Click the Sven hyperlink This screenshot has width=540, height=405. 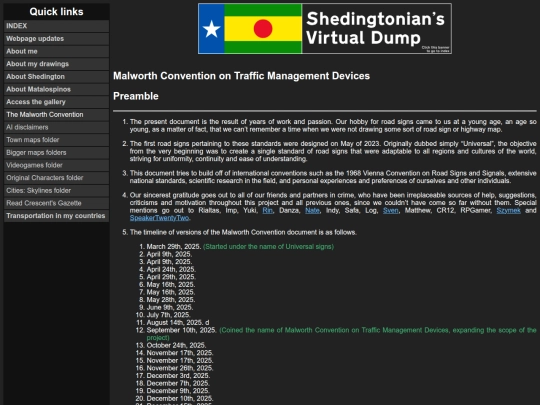coord(391,210)
